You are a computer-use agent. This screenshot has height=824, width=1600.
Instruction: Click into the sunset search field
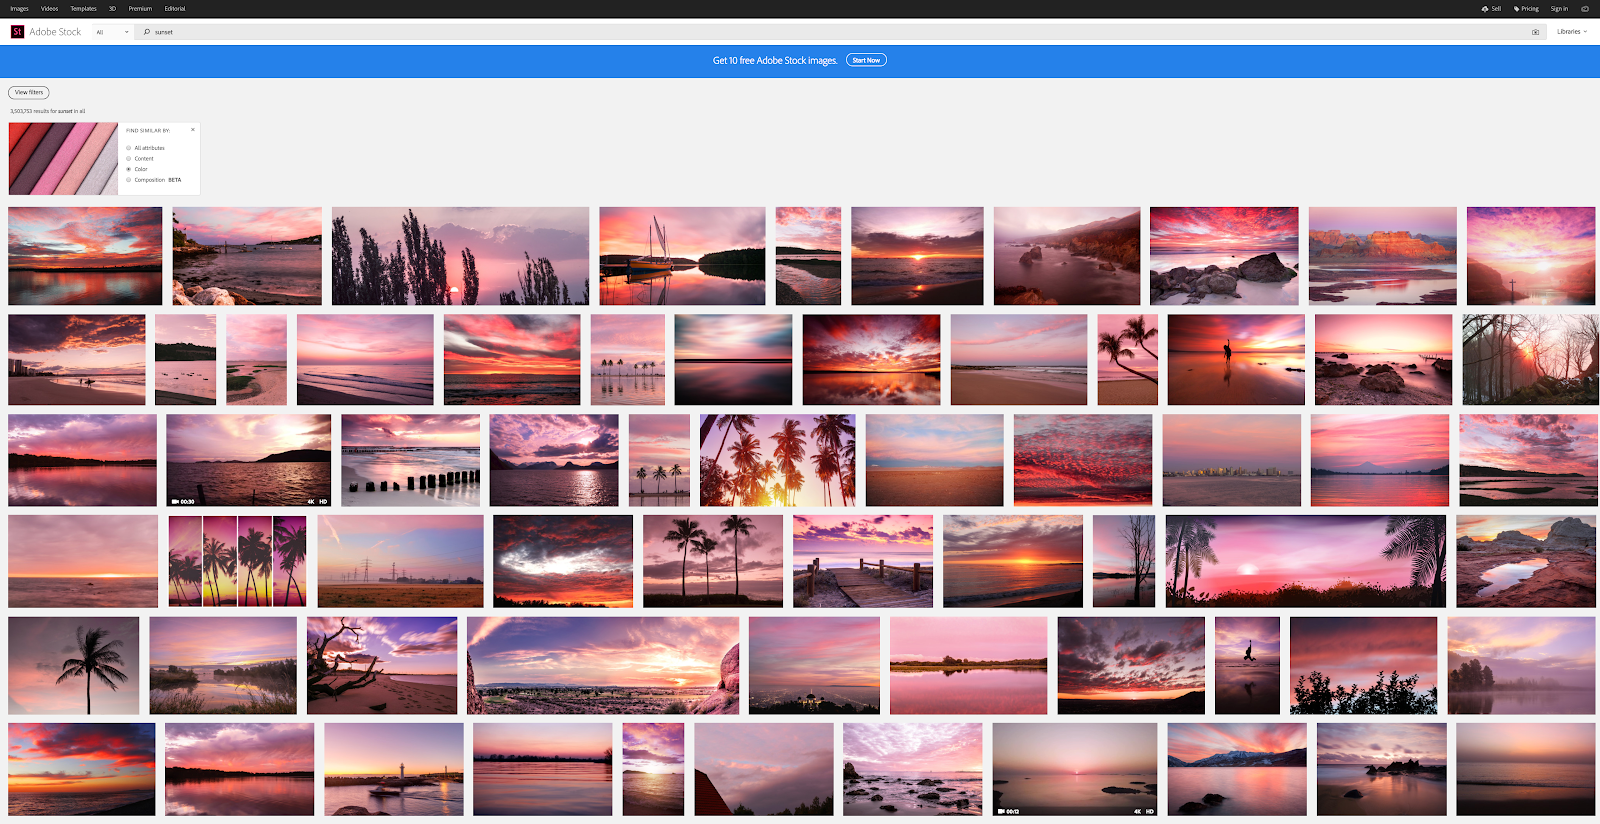pos(835,32)
